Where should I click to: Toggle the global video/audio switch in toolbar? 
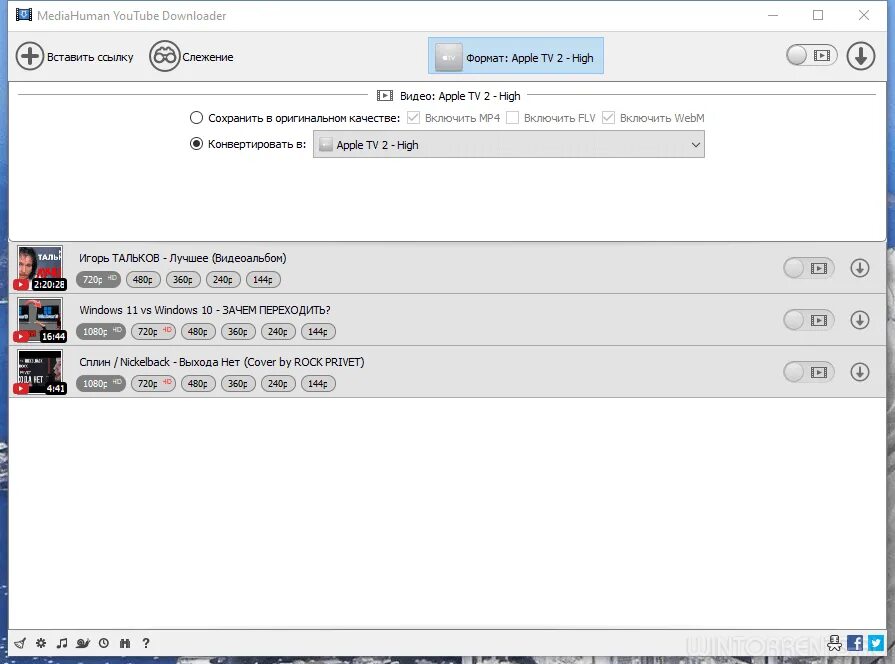point(811,55)
